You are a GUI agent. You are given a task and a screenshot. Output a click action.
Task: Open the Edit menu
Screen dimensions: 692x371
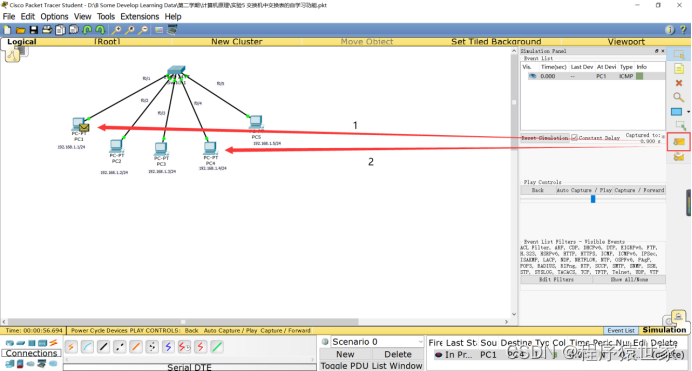27,16
